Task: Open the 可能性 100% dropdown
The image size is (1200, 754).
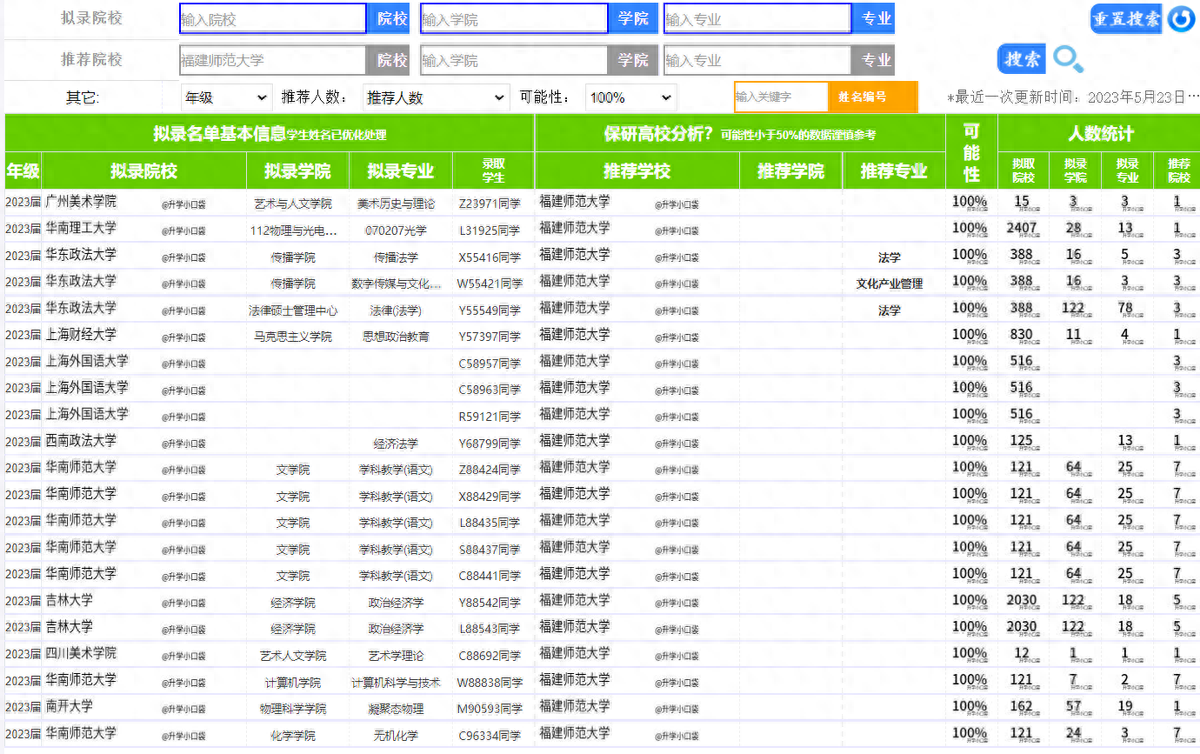Action: point(631,98)
